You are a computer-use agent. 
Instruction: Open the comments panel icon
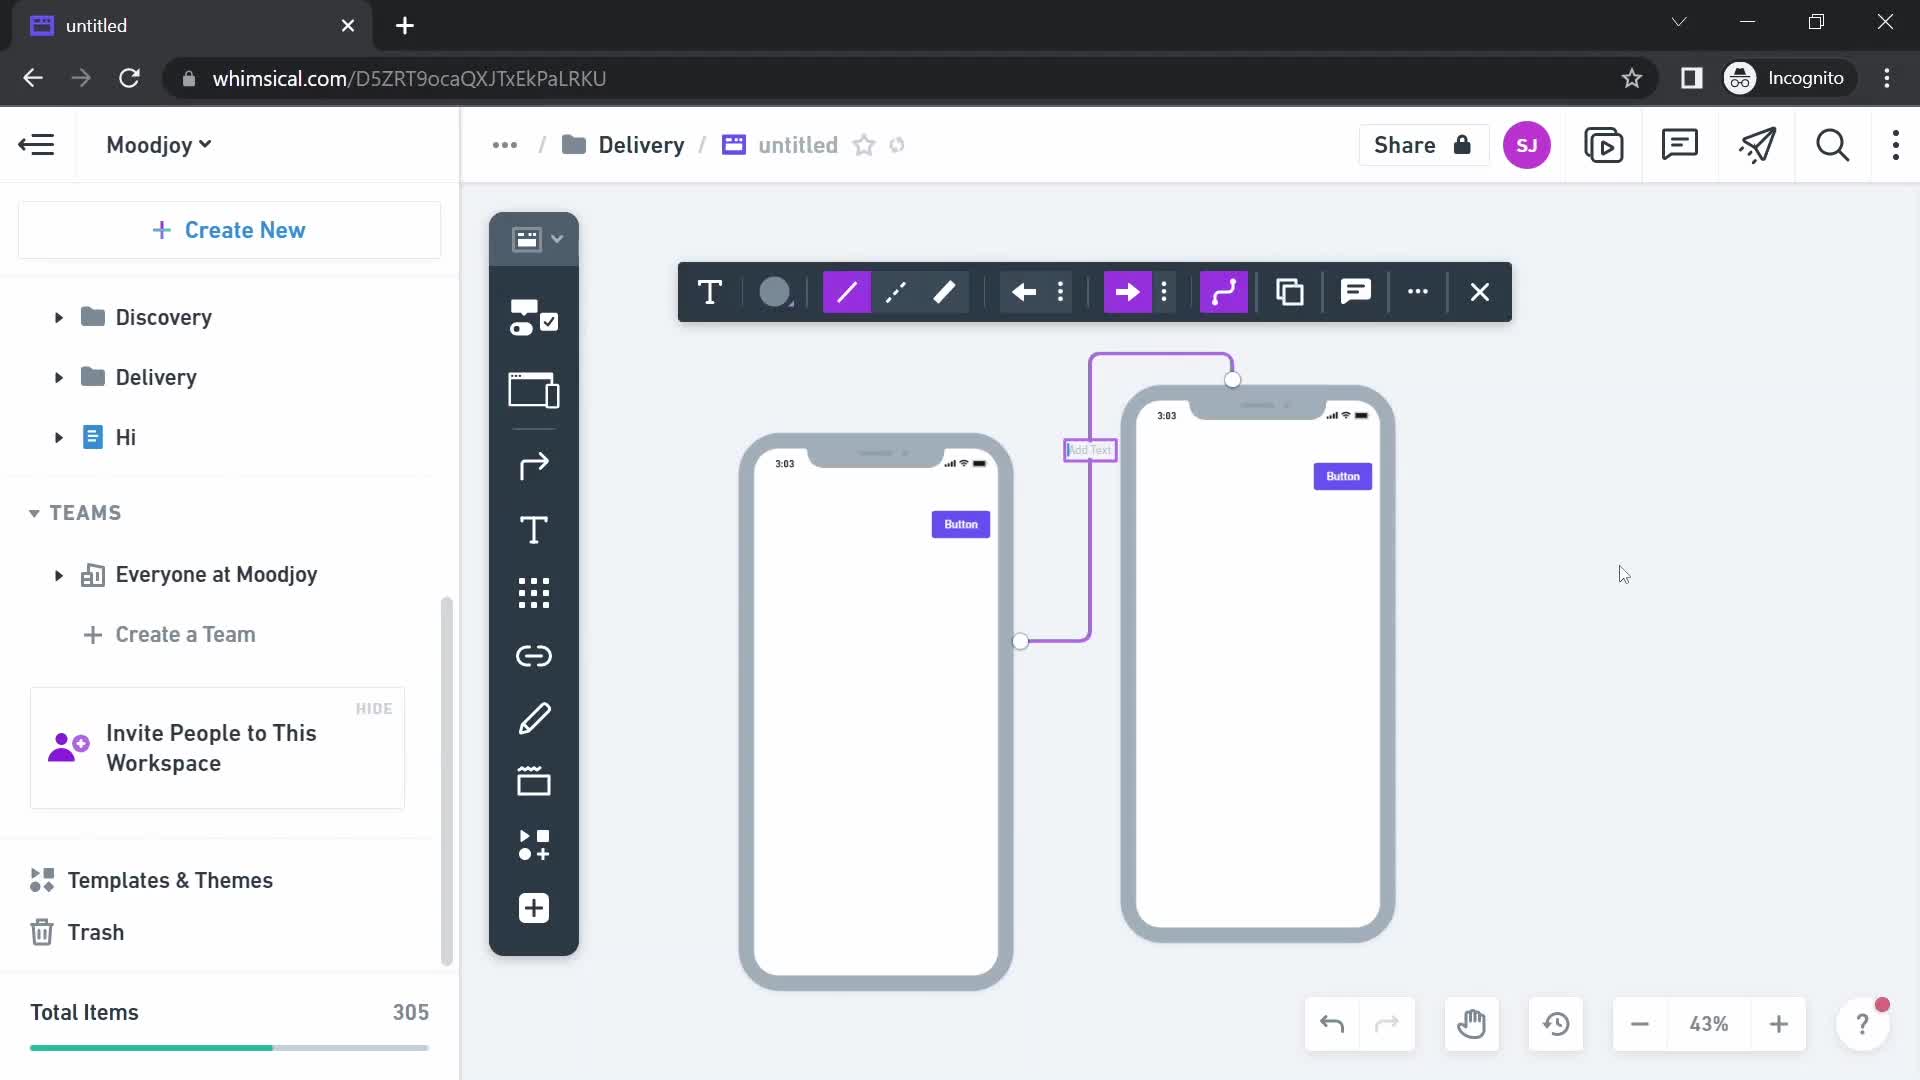click(1680, 145)
